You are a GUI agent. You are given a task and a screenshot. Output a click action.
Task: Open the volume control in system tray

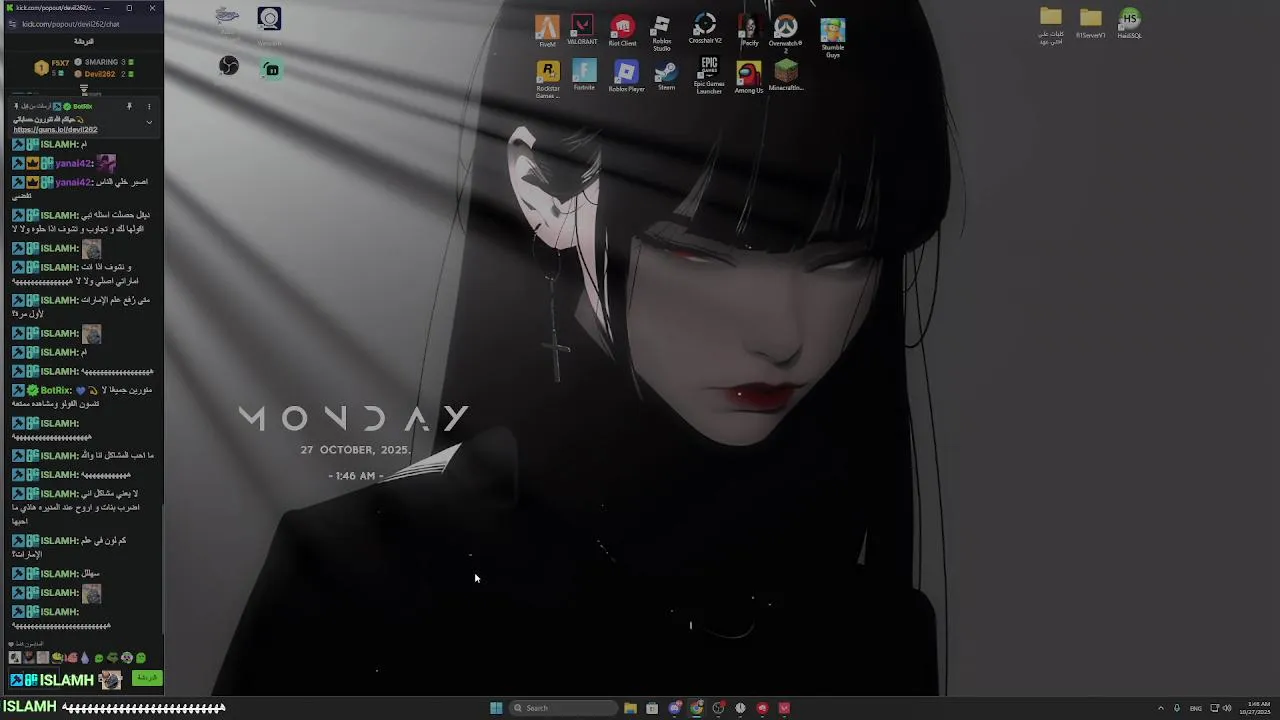click(1227, 708)
